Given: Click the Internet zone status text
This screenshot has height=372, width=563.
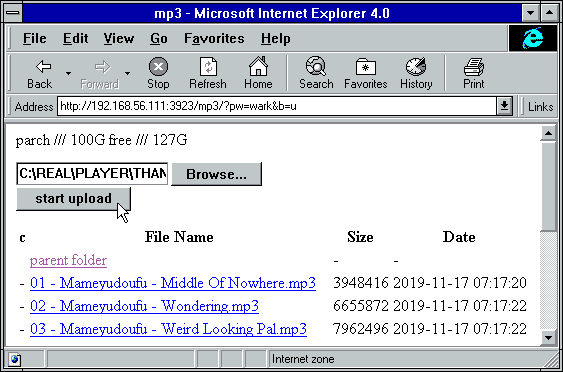Looking at the screenshot, I should [303, 359].
